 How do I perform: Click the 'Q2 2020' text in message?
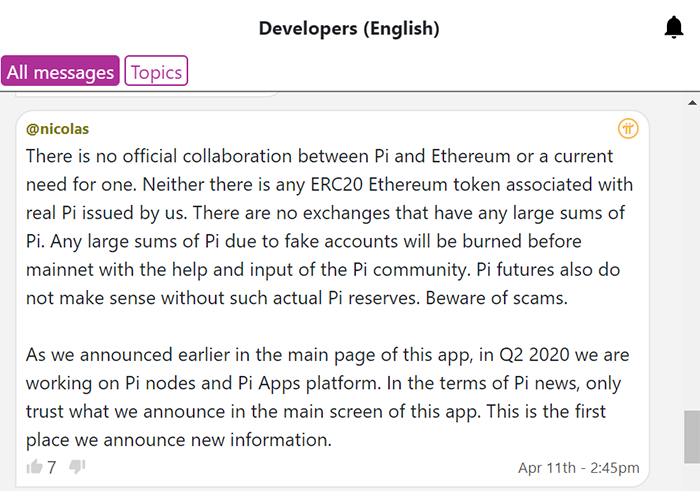click(x=534, y=355)
